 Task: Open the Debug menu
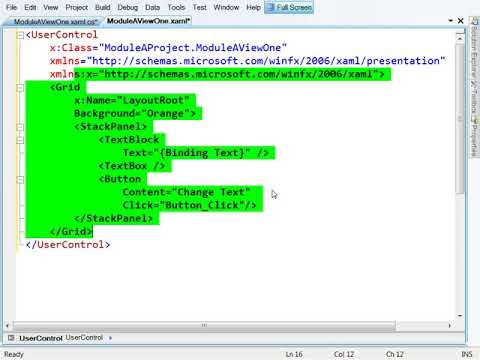pos(127,7)
